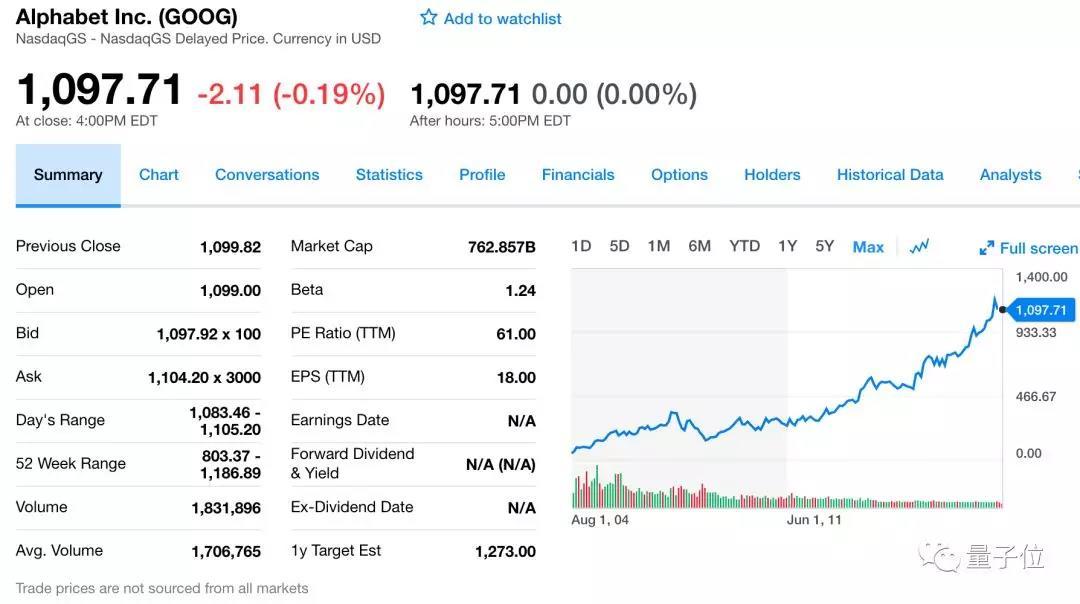Go to the Conversations tab
Viewport: 1080px width, 604px height.
click(x=267, y=175)
